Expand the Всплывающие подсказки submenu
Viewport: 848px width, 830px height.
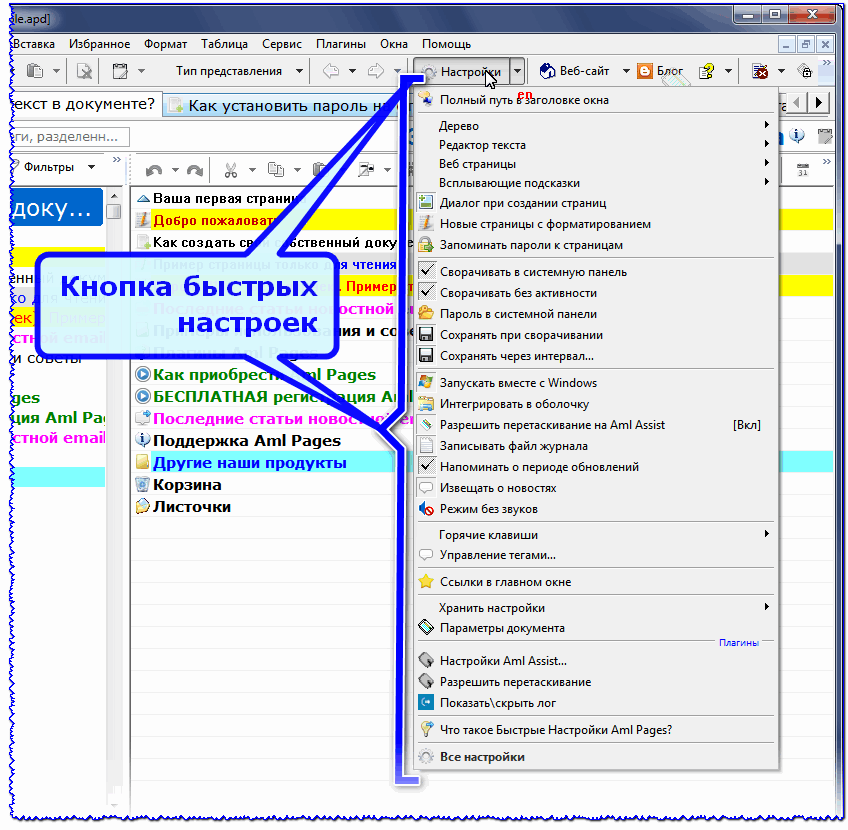(x=596, y=183)
